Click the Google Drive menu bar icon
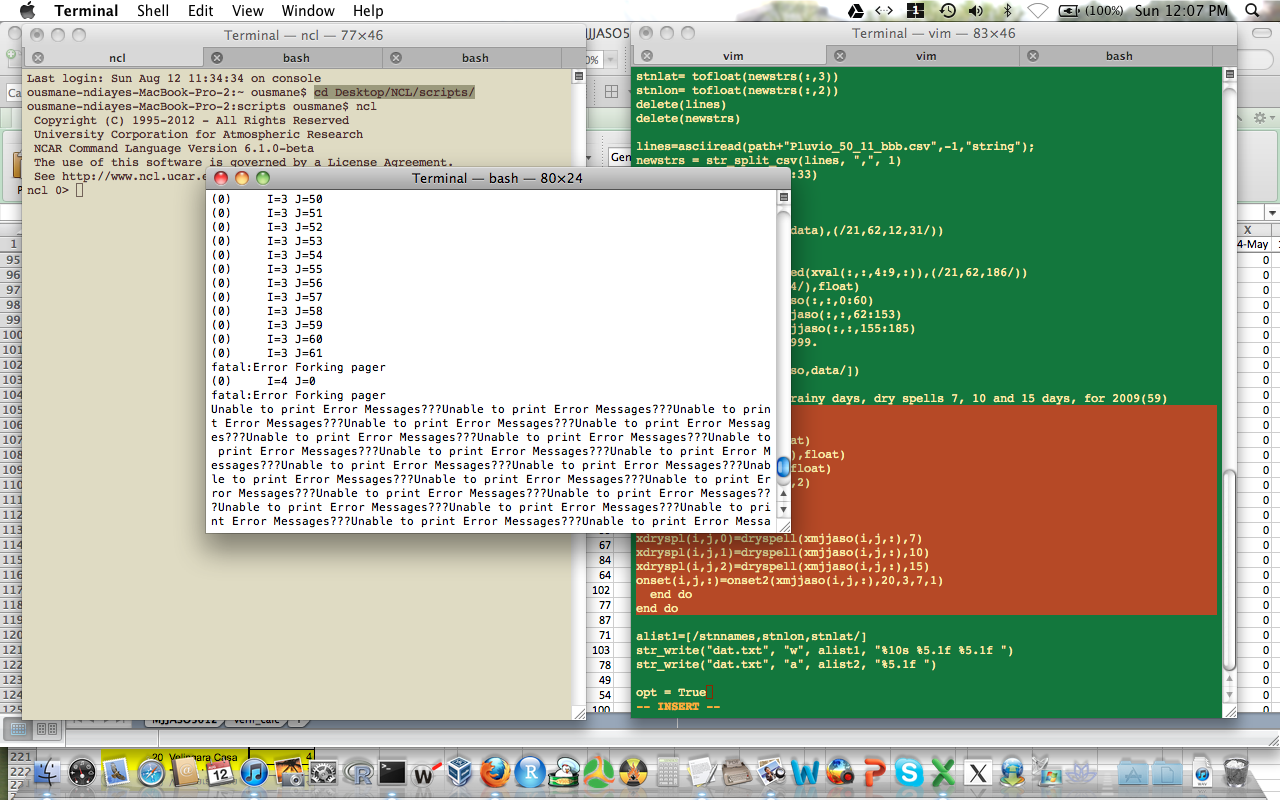 pos(856,11)
